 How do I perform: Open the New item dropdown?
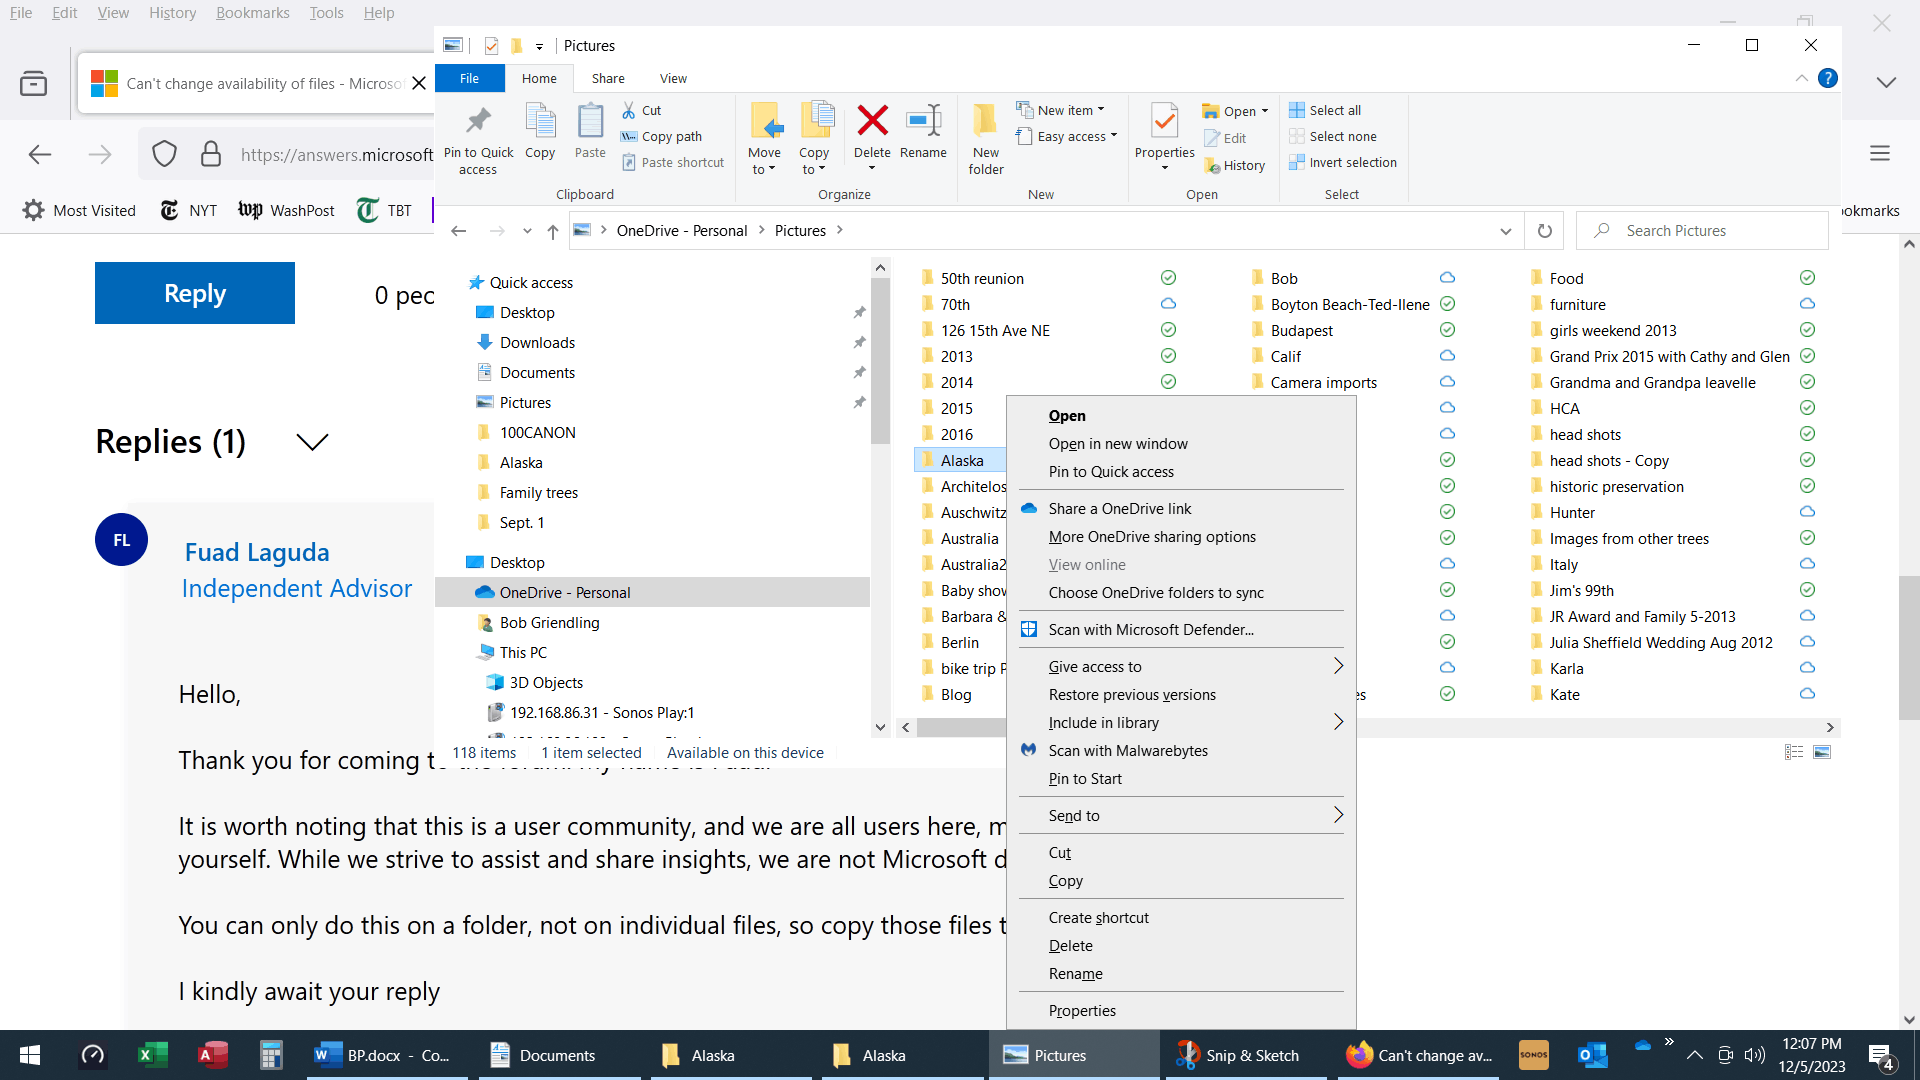[x=1070, y=110]
